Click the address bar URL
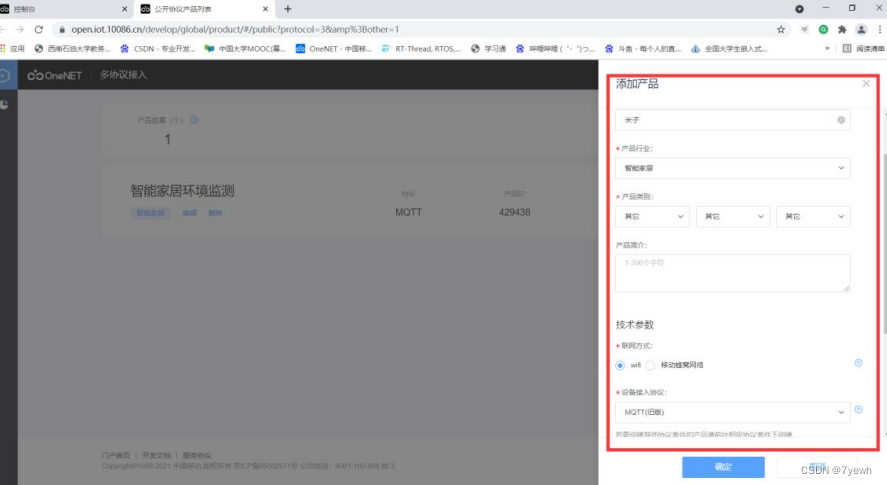Screen dimensions: 887x485 pos(235,29)
